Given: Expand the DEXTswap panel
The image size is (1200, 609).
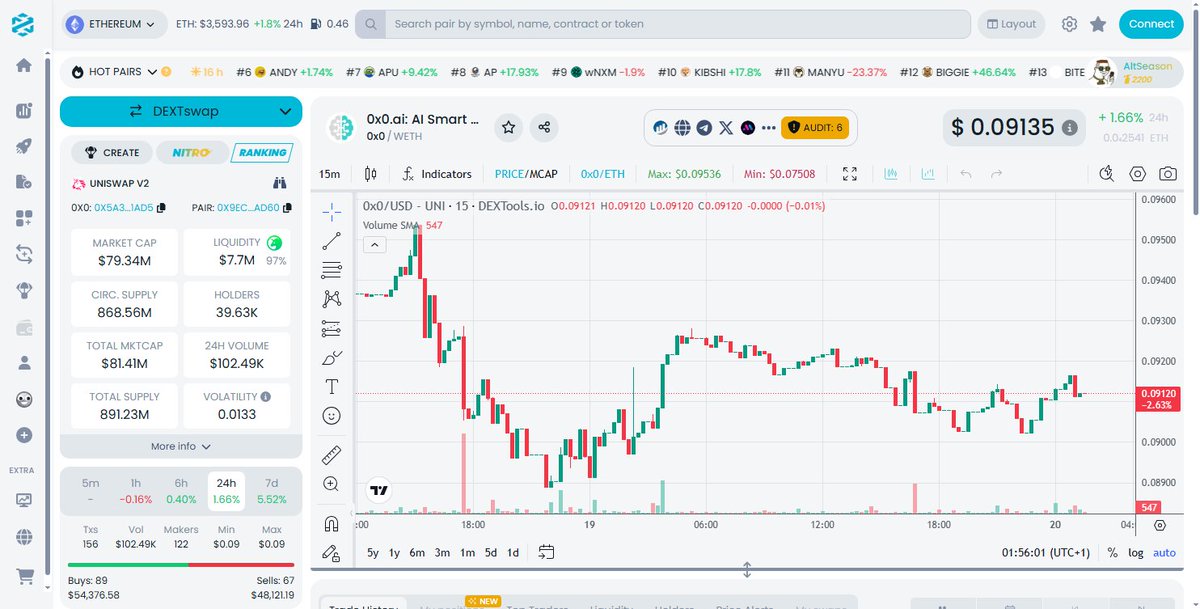Looking at the screenshot, I should pyautogui.click(x=181, y=111).
